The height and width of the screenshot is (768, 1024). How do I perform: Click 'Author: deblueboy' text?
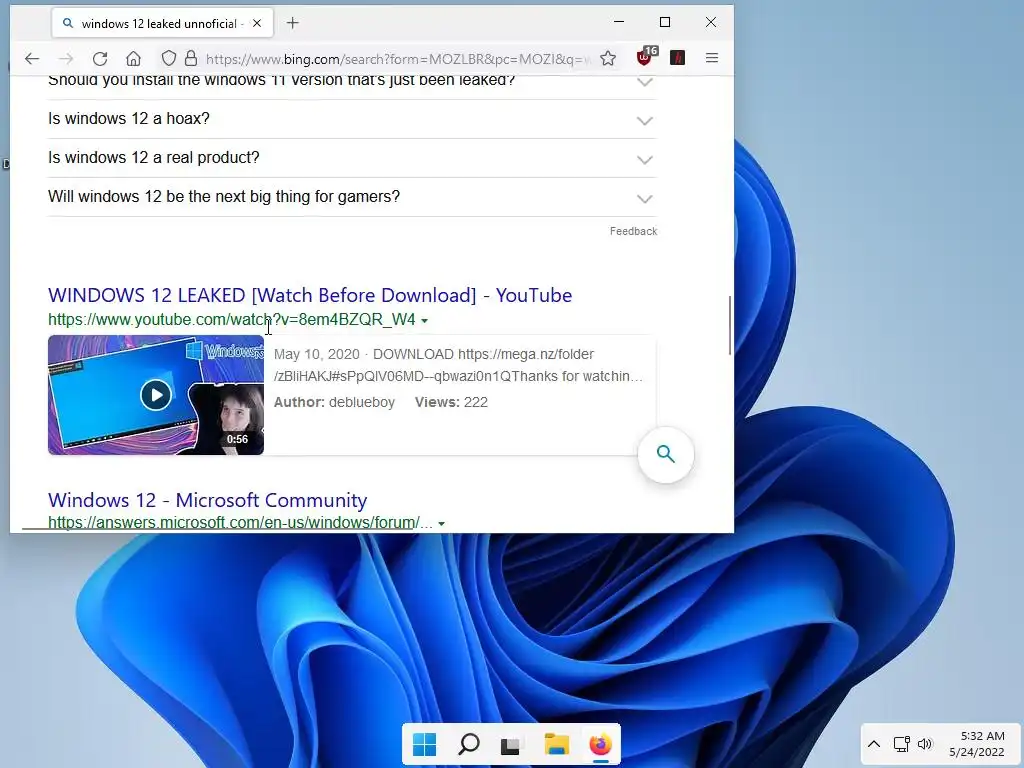tap(334, 402)
